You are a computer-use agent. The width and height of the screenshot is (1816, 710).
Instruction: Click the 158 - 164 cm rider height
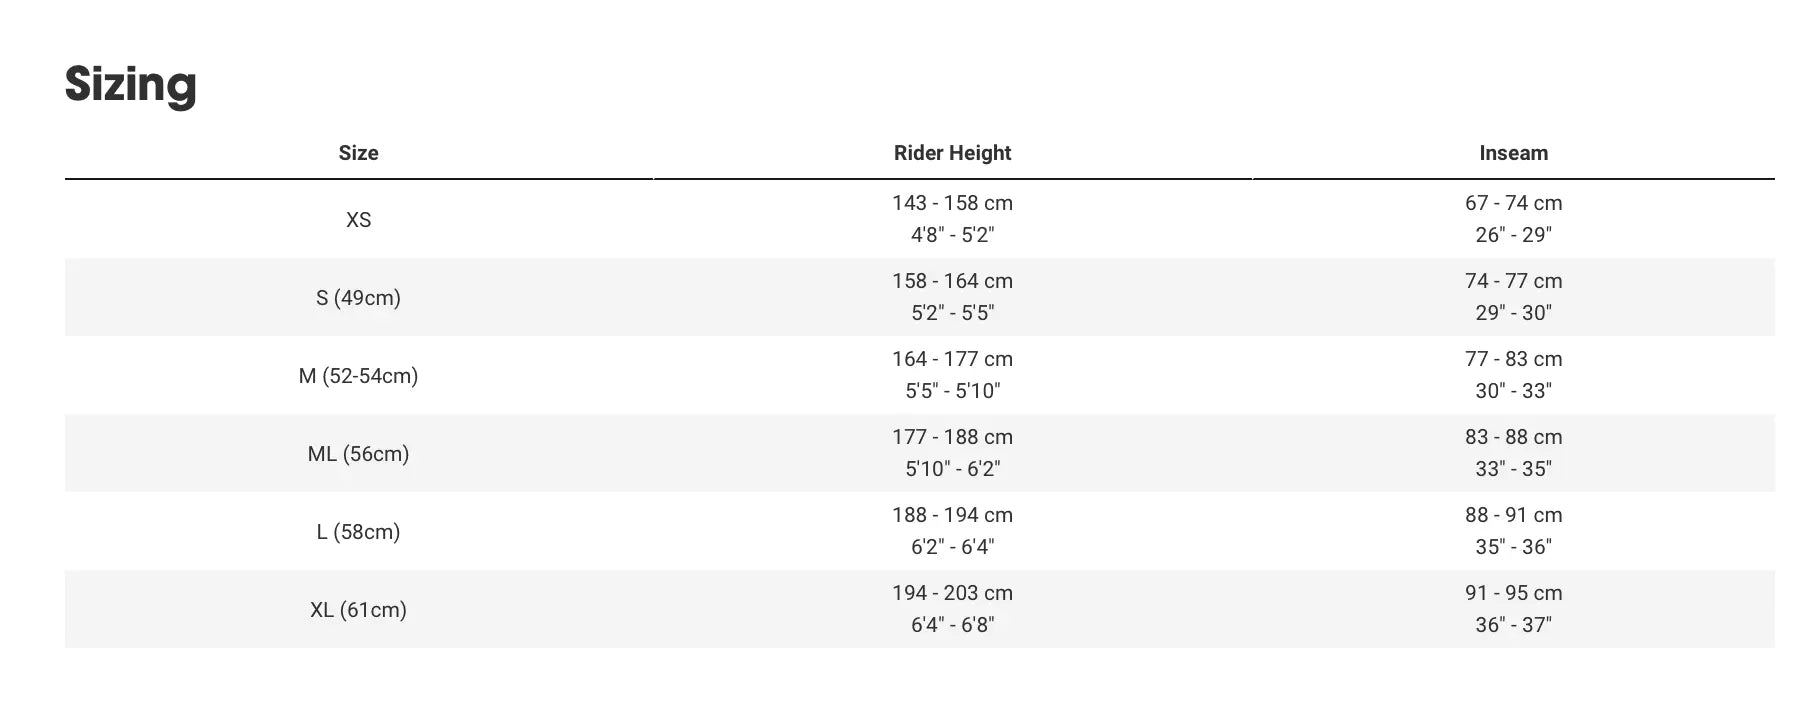pos(952,281)
